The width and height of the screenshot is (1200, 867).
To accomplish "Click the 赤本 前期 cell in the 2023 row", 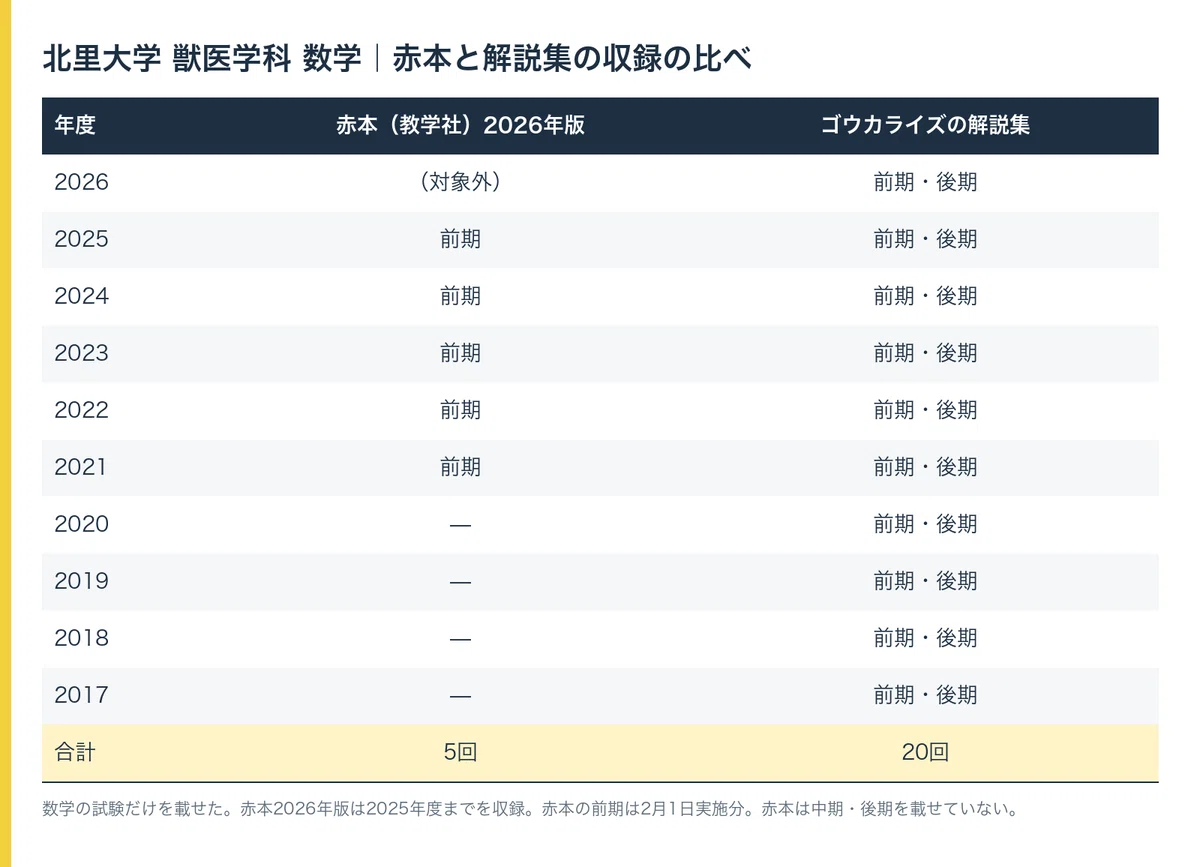I will (x=460, y=354).
